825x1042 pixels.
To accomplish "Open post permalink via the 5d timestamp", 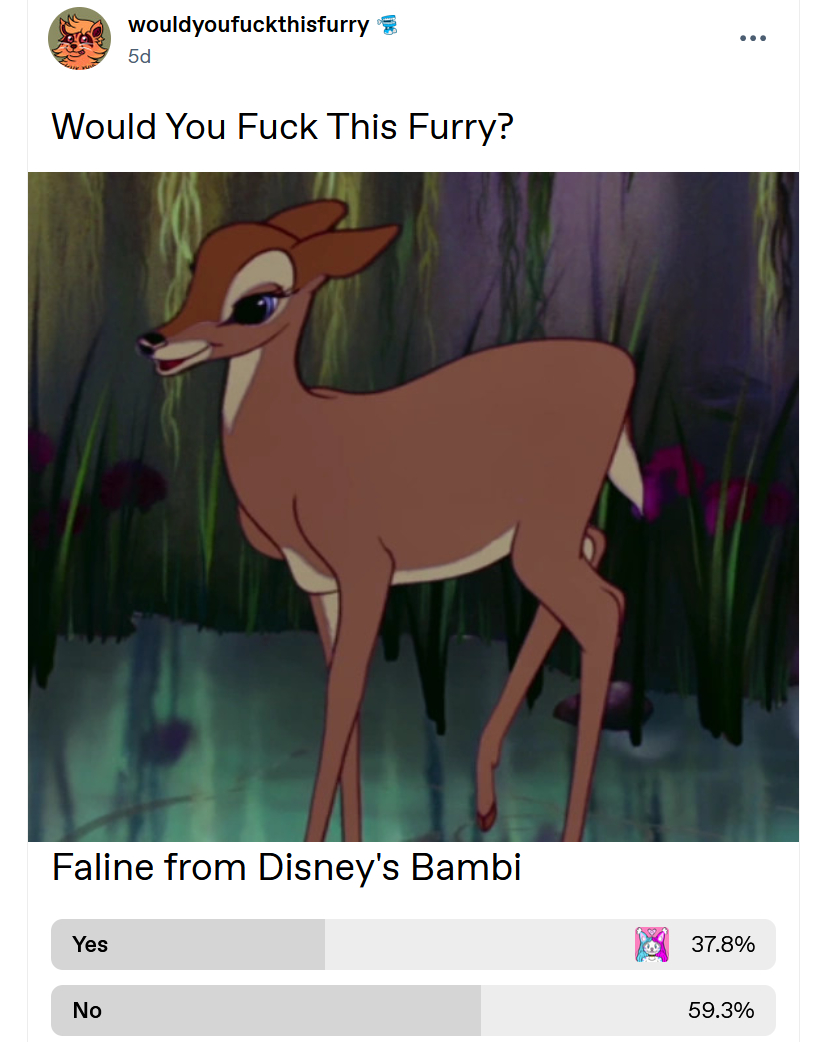I will point(139,56).
